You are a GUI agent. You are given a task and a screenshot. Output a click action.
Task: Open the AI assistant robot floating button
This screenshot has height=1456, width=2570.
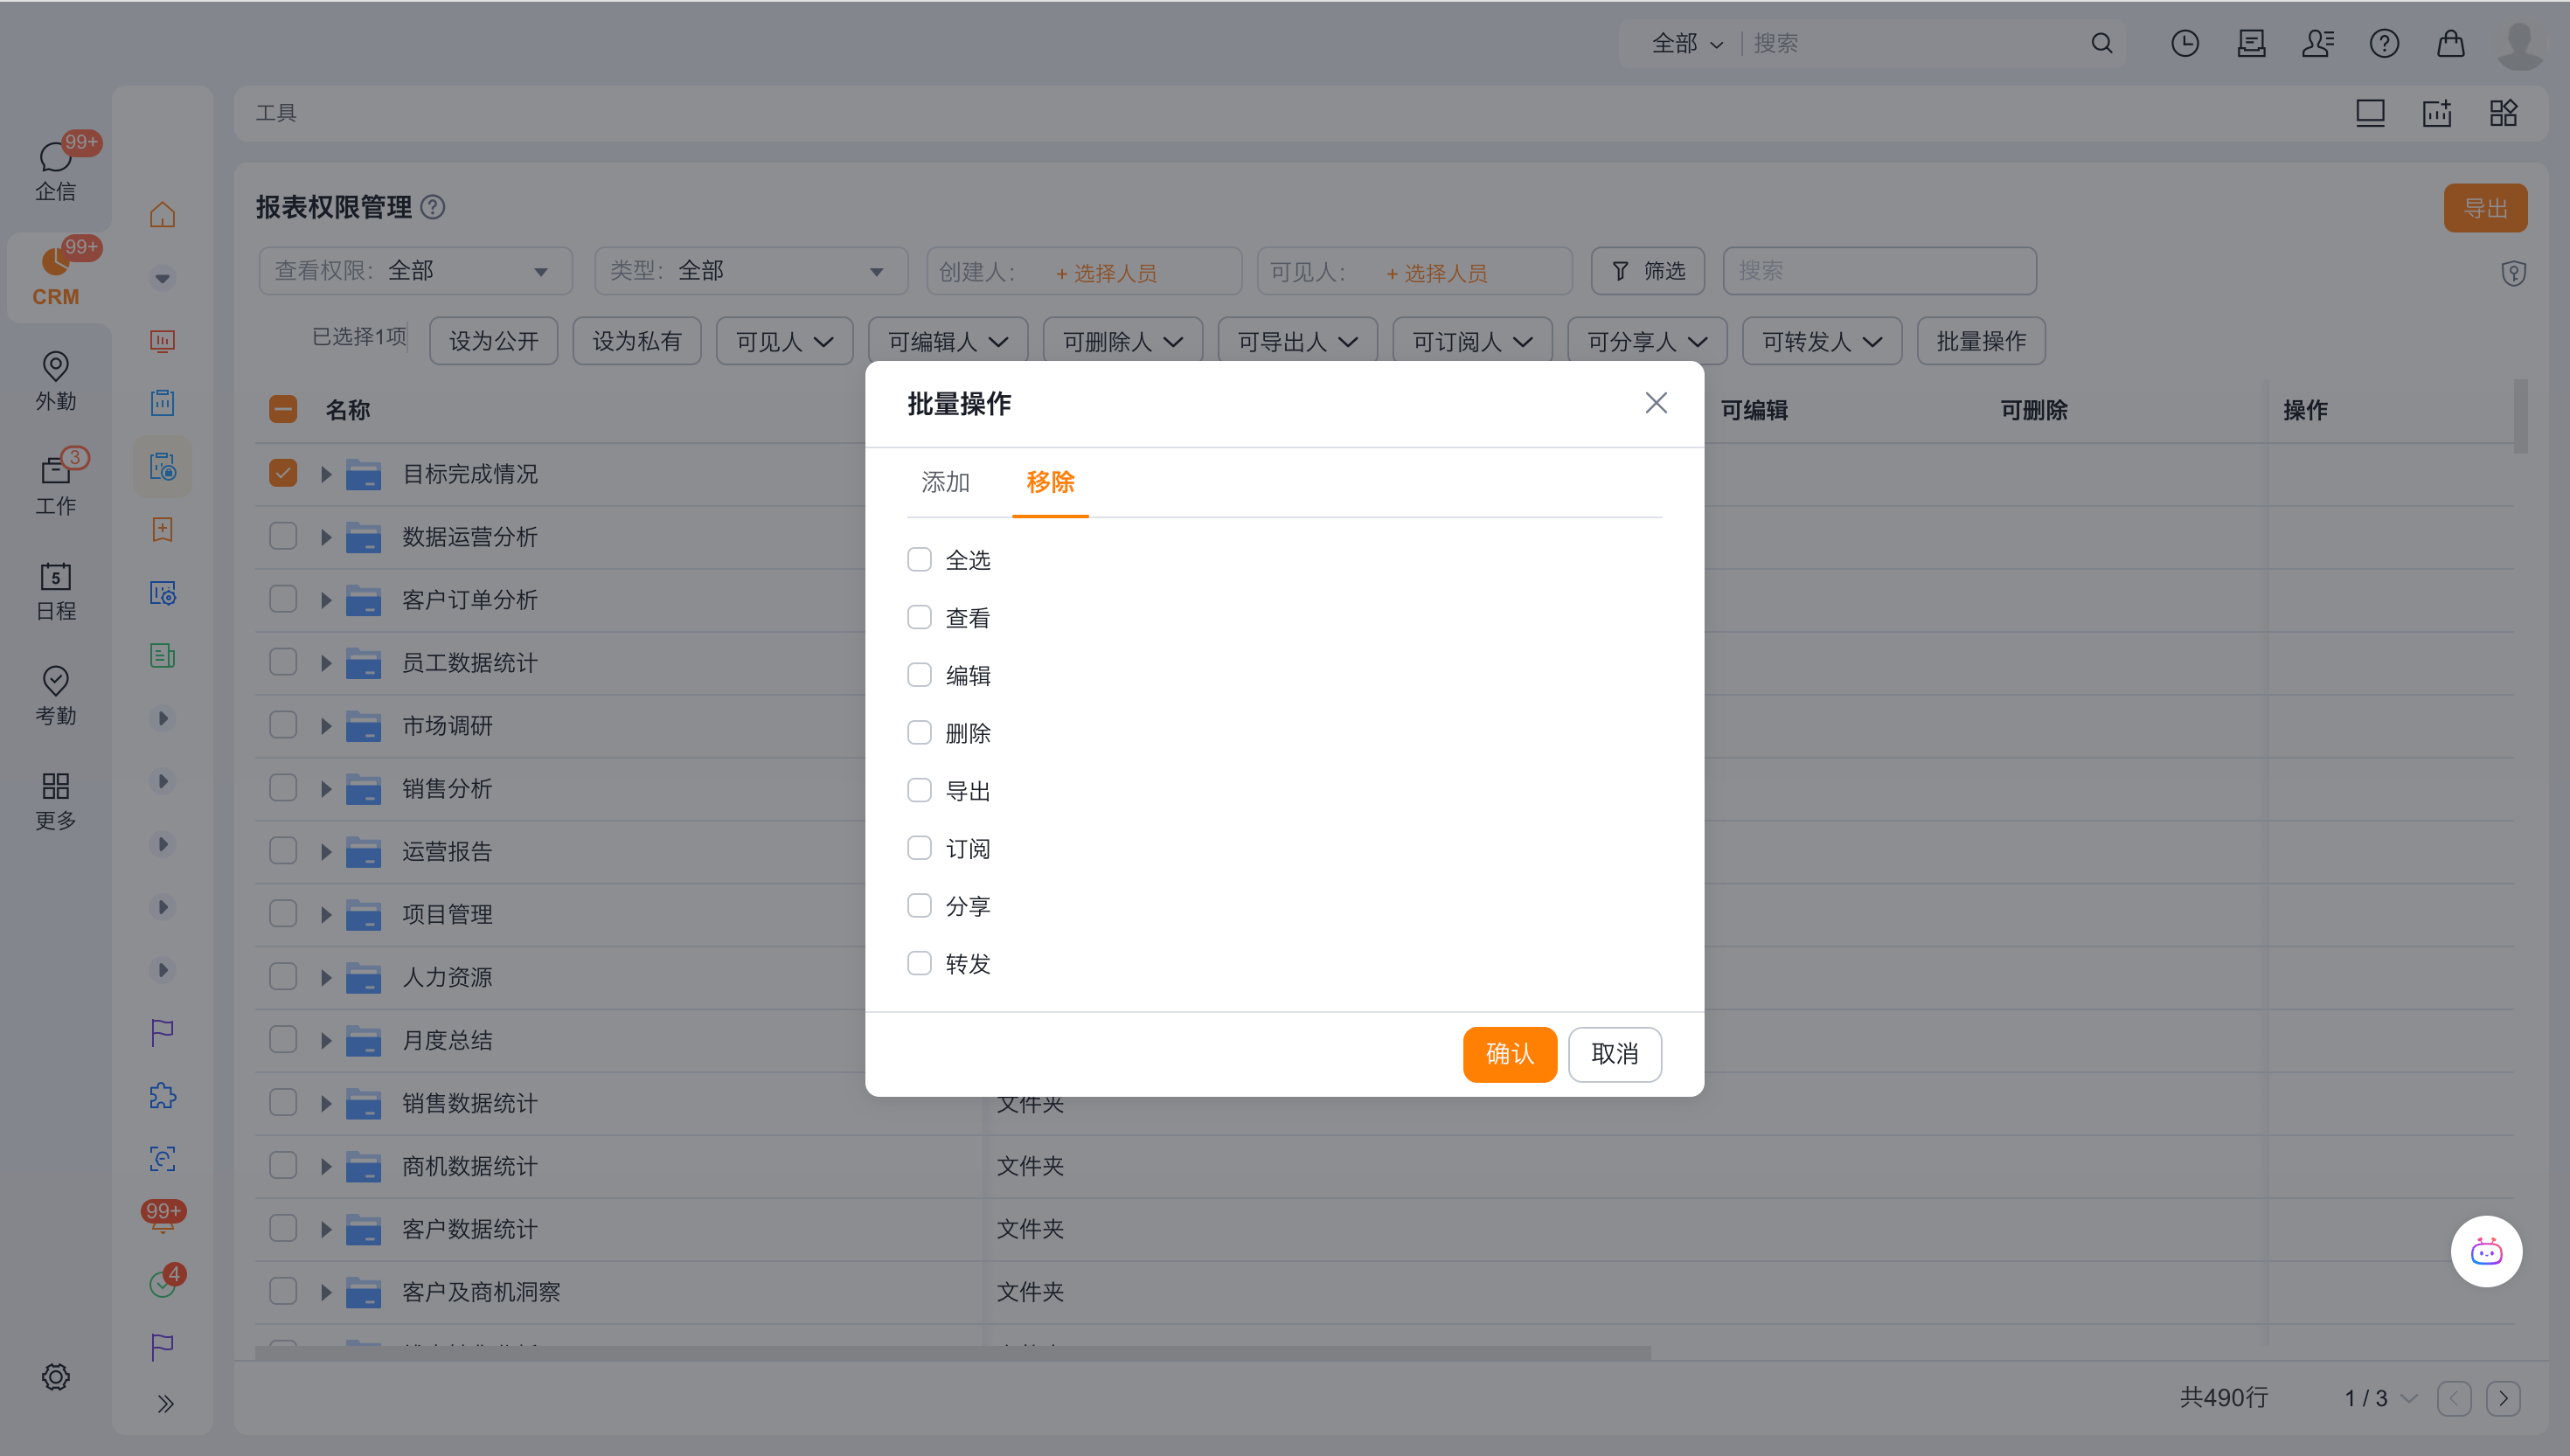2485,1251
